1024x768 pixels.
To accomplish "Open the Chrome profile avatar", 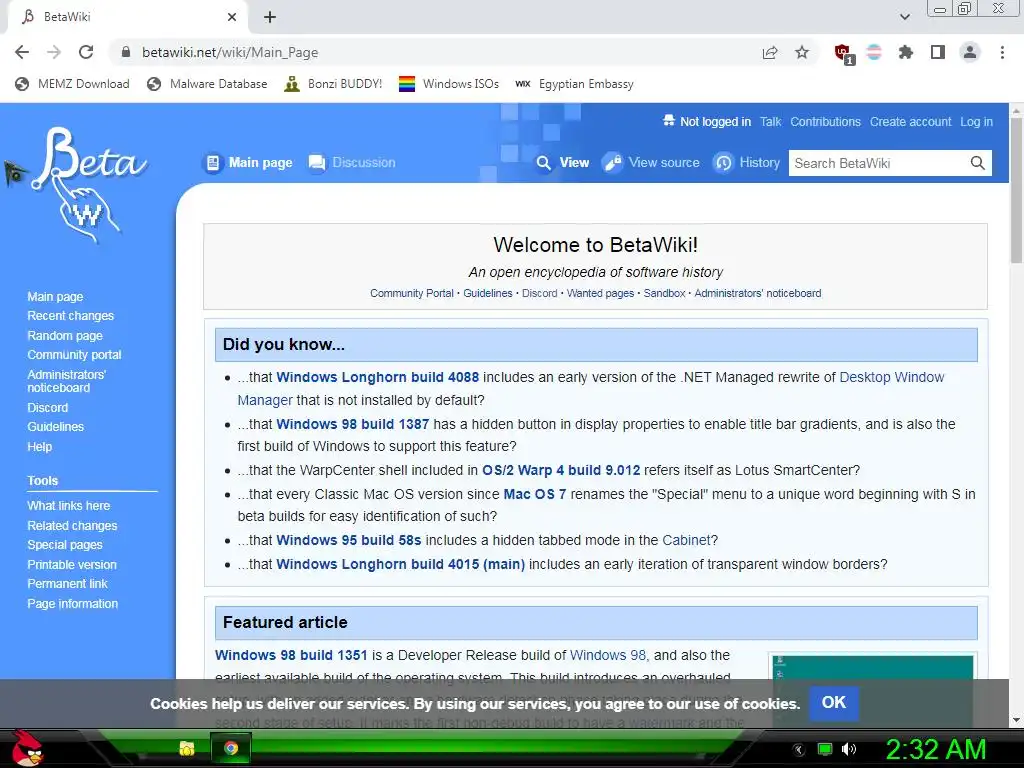I will (x=970, y=52).
